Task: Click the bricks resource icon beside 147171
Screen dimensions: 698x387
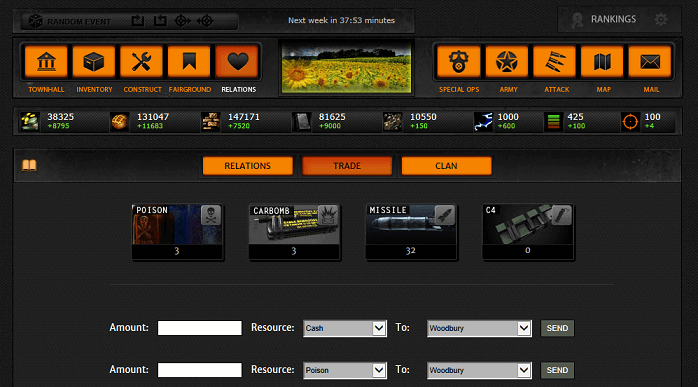Action: tap(211, 121)
